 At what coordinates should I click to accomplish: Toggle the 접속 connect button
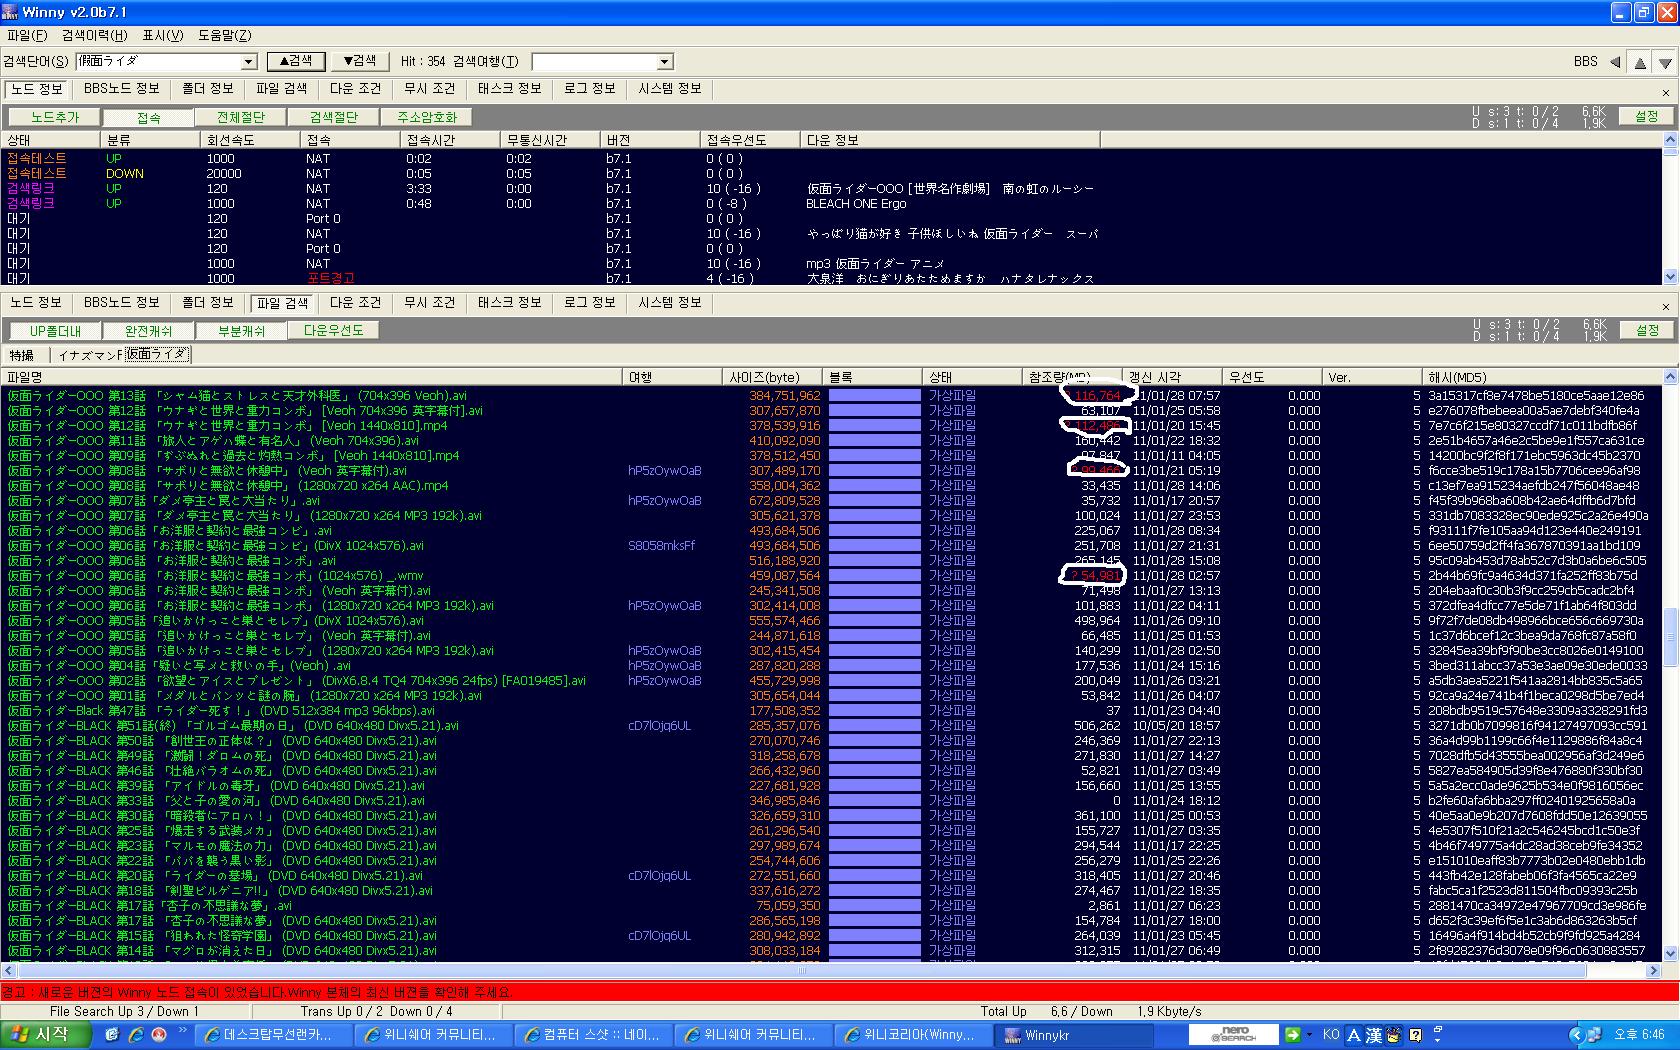pos(148,117)
